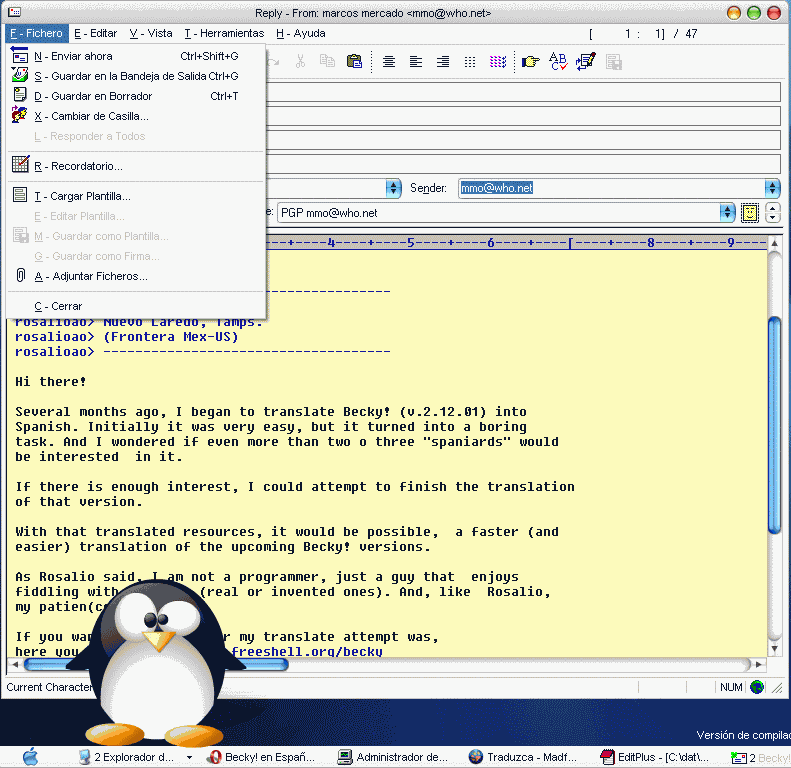
Task: Click the pointing hand toolbar icon
Action: click(x=530, y=62)
